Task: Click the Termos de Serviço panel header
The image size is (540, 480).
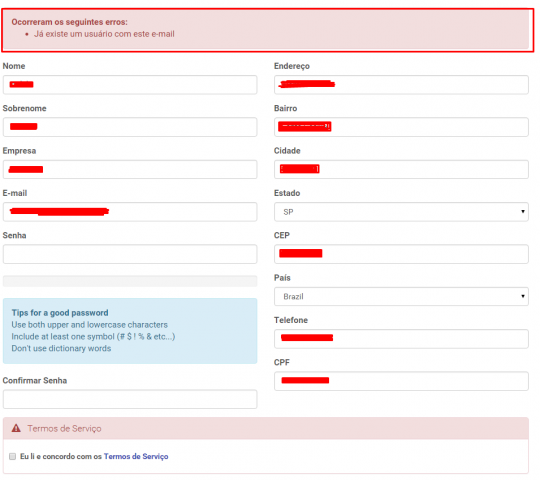Action: click(266, 428)
